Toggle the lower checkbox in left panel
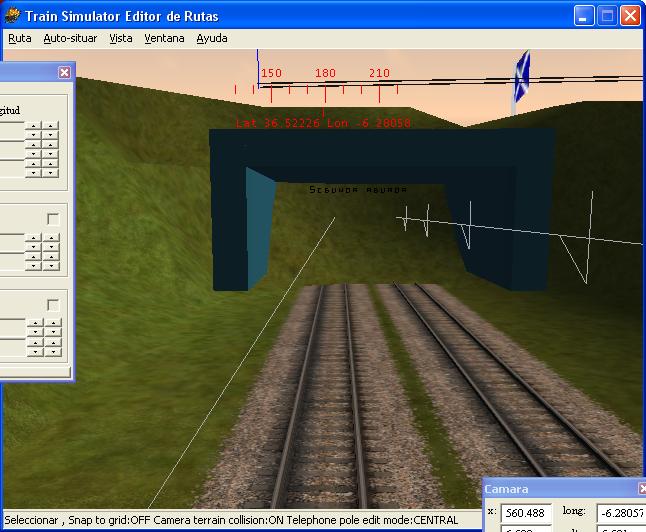This screenshot has width=646, height=532. tap(53, 305)
